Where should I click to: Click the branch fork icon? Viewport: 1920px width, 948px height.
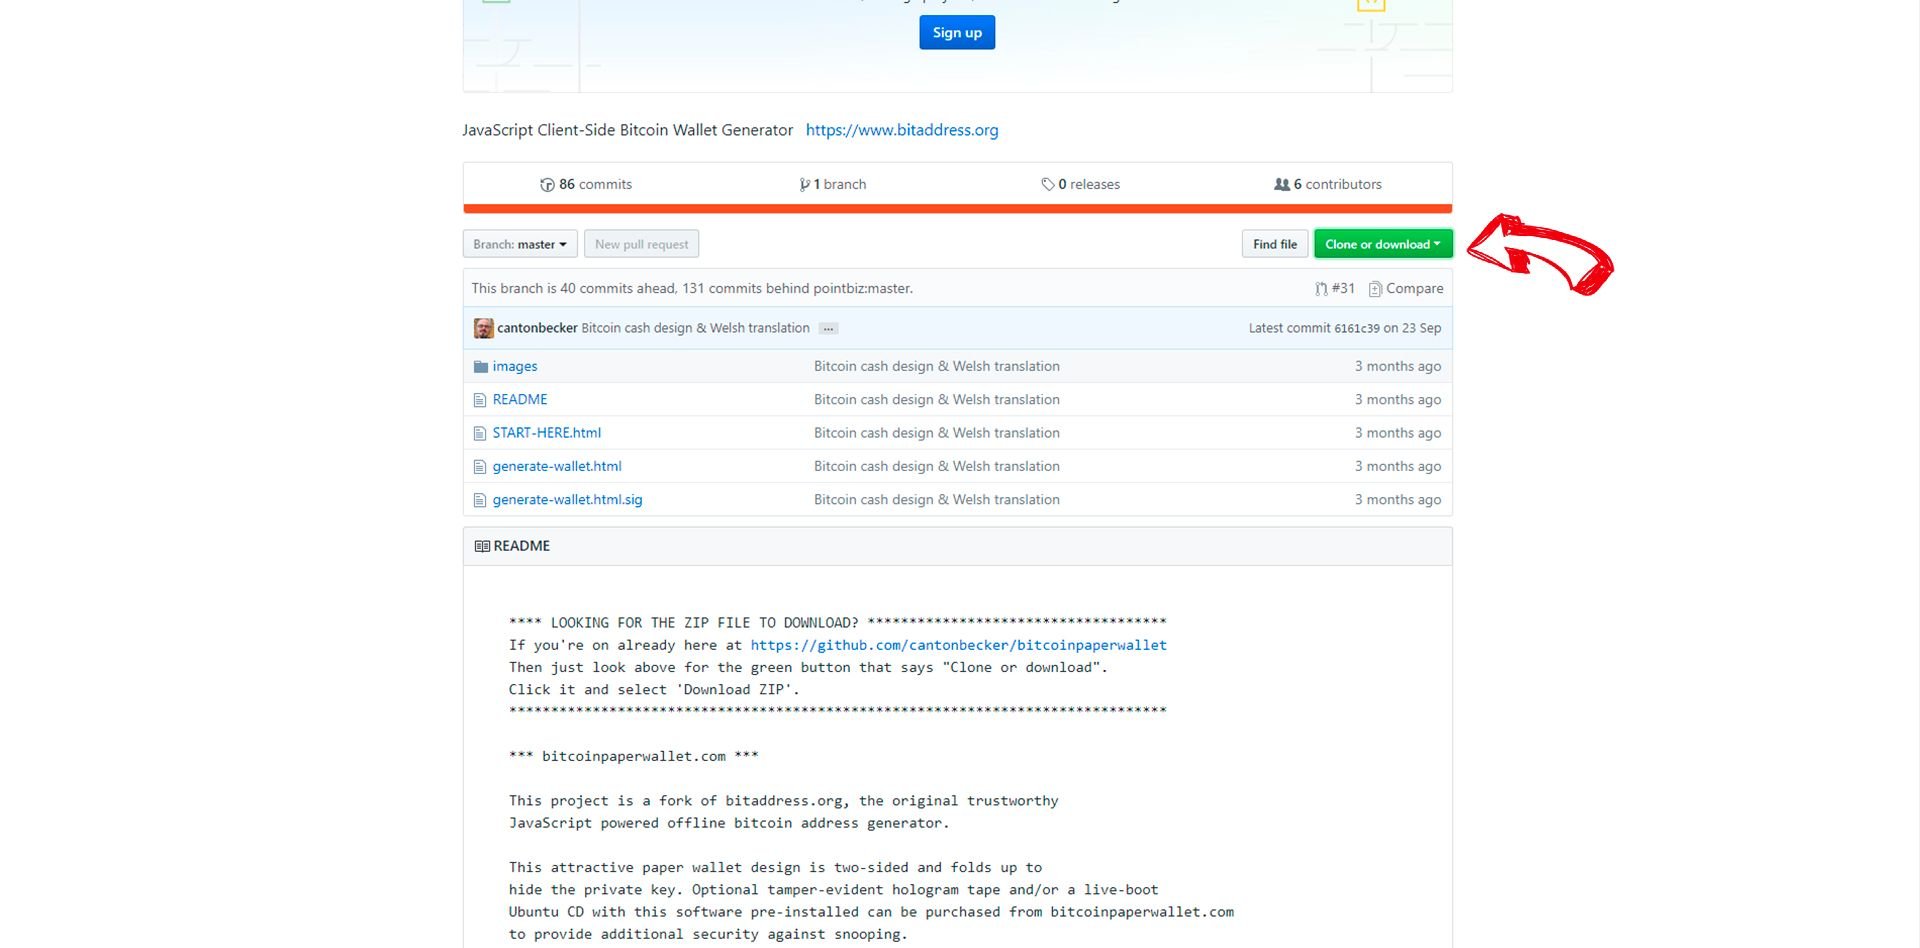tap(805, 185)
